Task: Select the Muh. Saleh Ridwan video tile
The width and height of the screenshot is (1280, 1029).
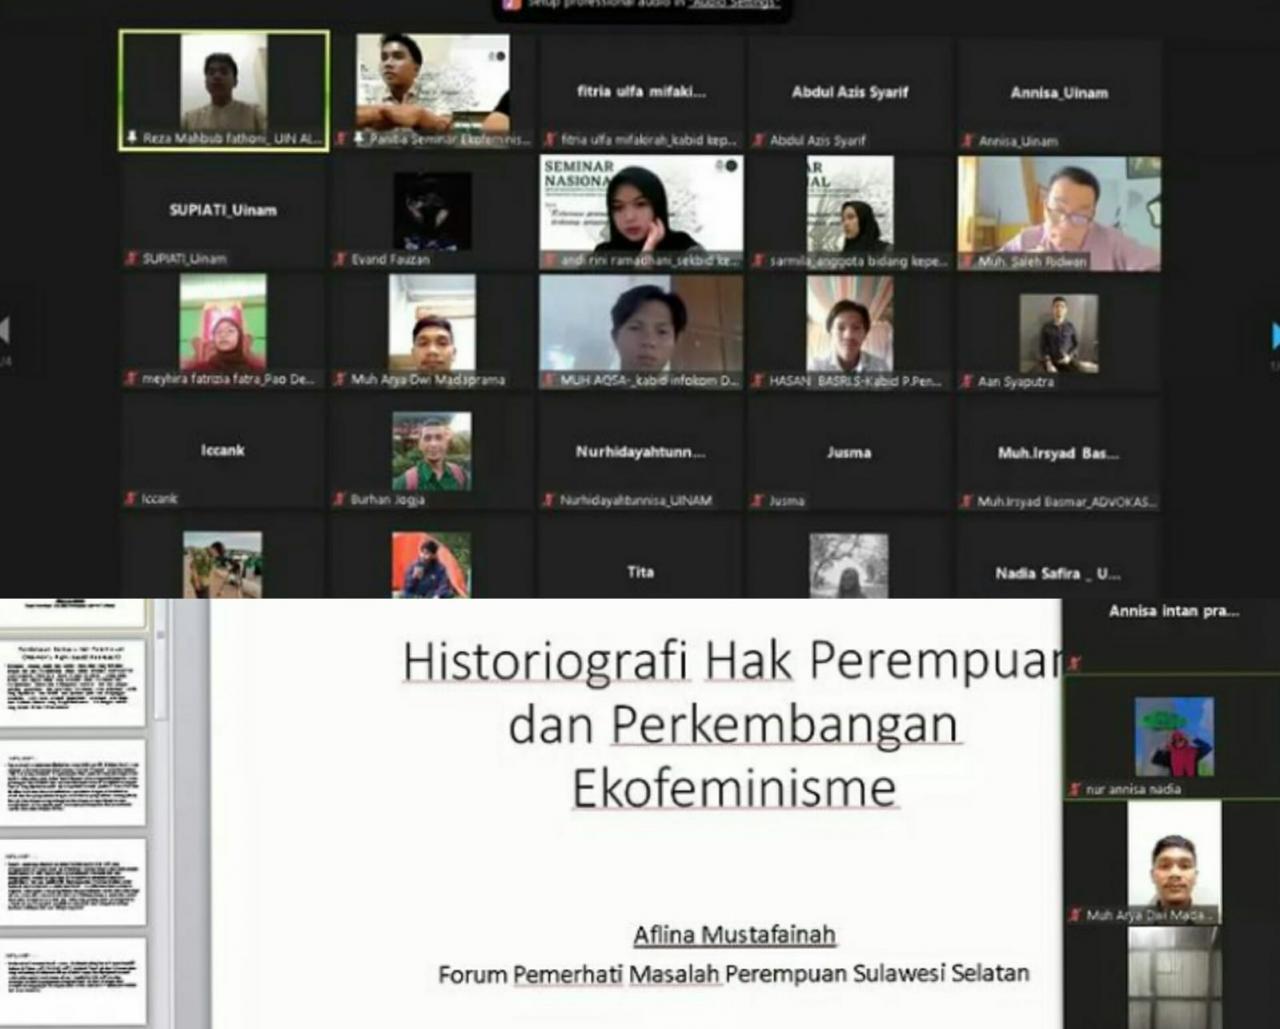Action: (x=1059, y=212)
